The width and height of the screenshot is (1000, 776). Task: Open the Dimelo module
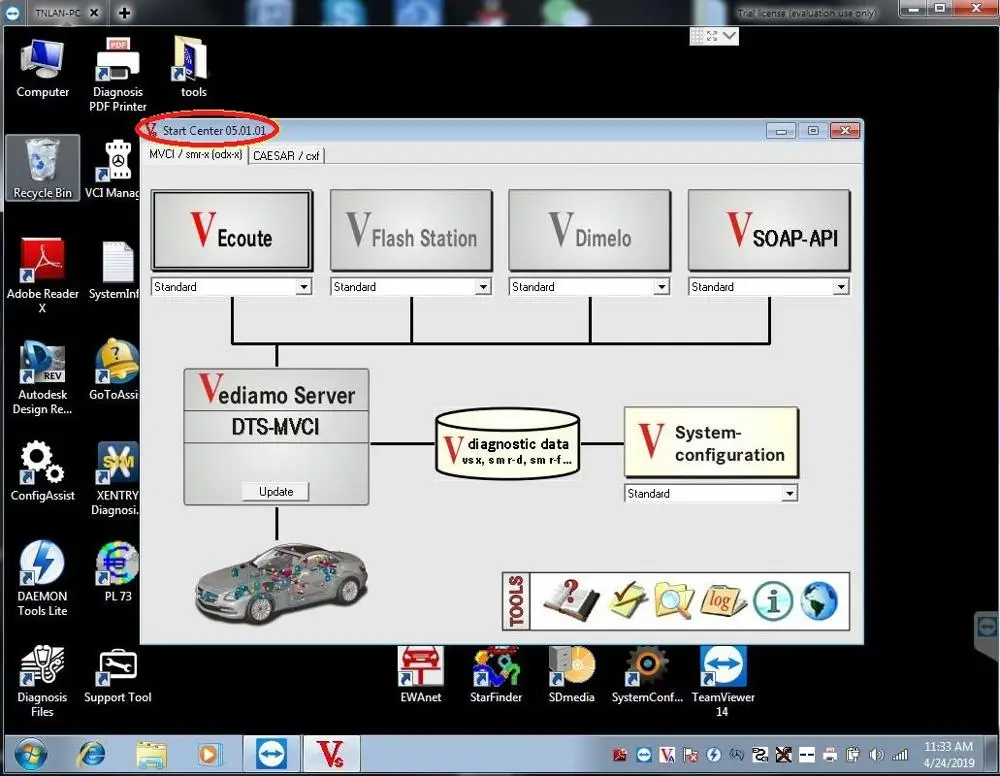coord(590,231)
